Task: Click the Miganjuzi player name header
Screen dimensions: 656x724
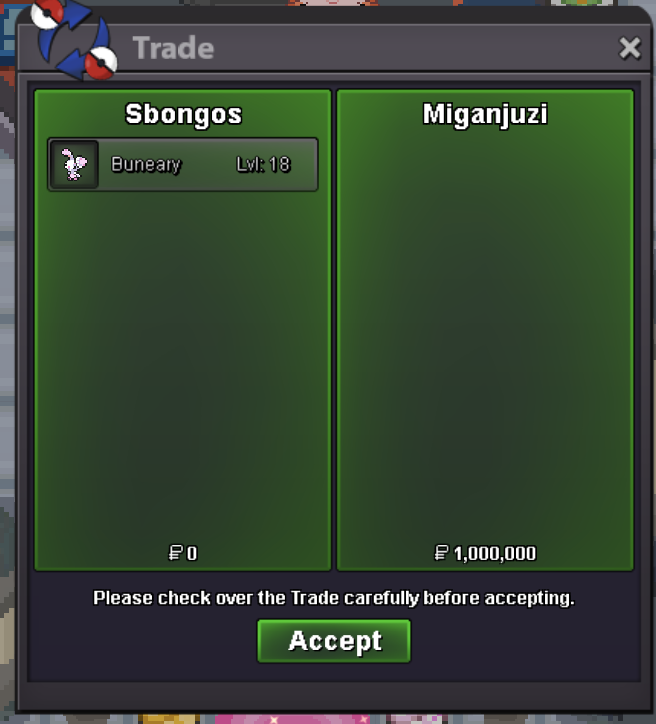Action: (x=485, y=114)
